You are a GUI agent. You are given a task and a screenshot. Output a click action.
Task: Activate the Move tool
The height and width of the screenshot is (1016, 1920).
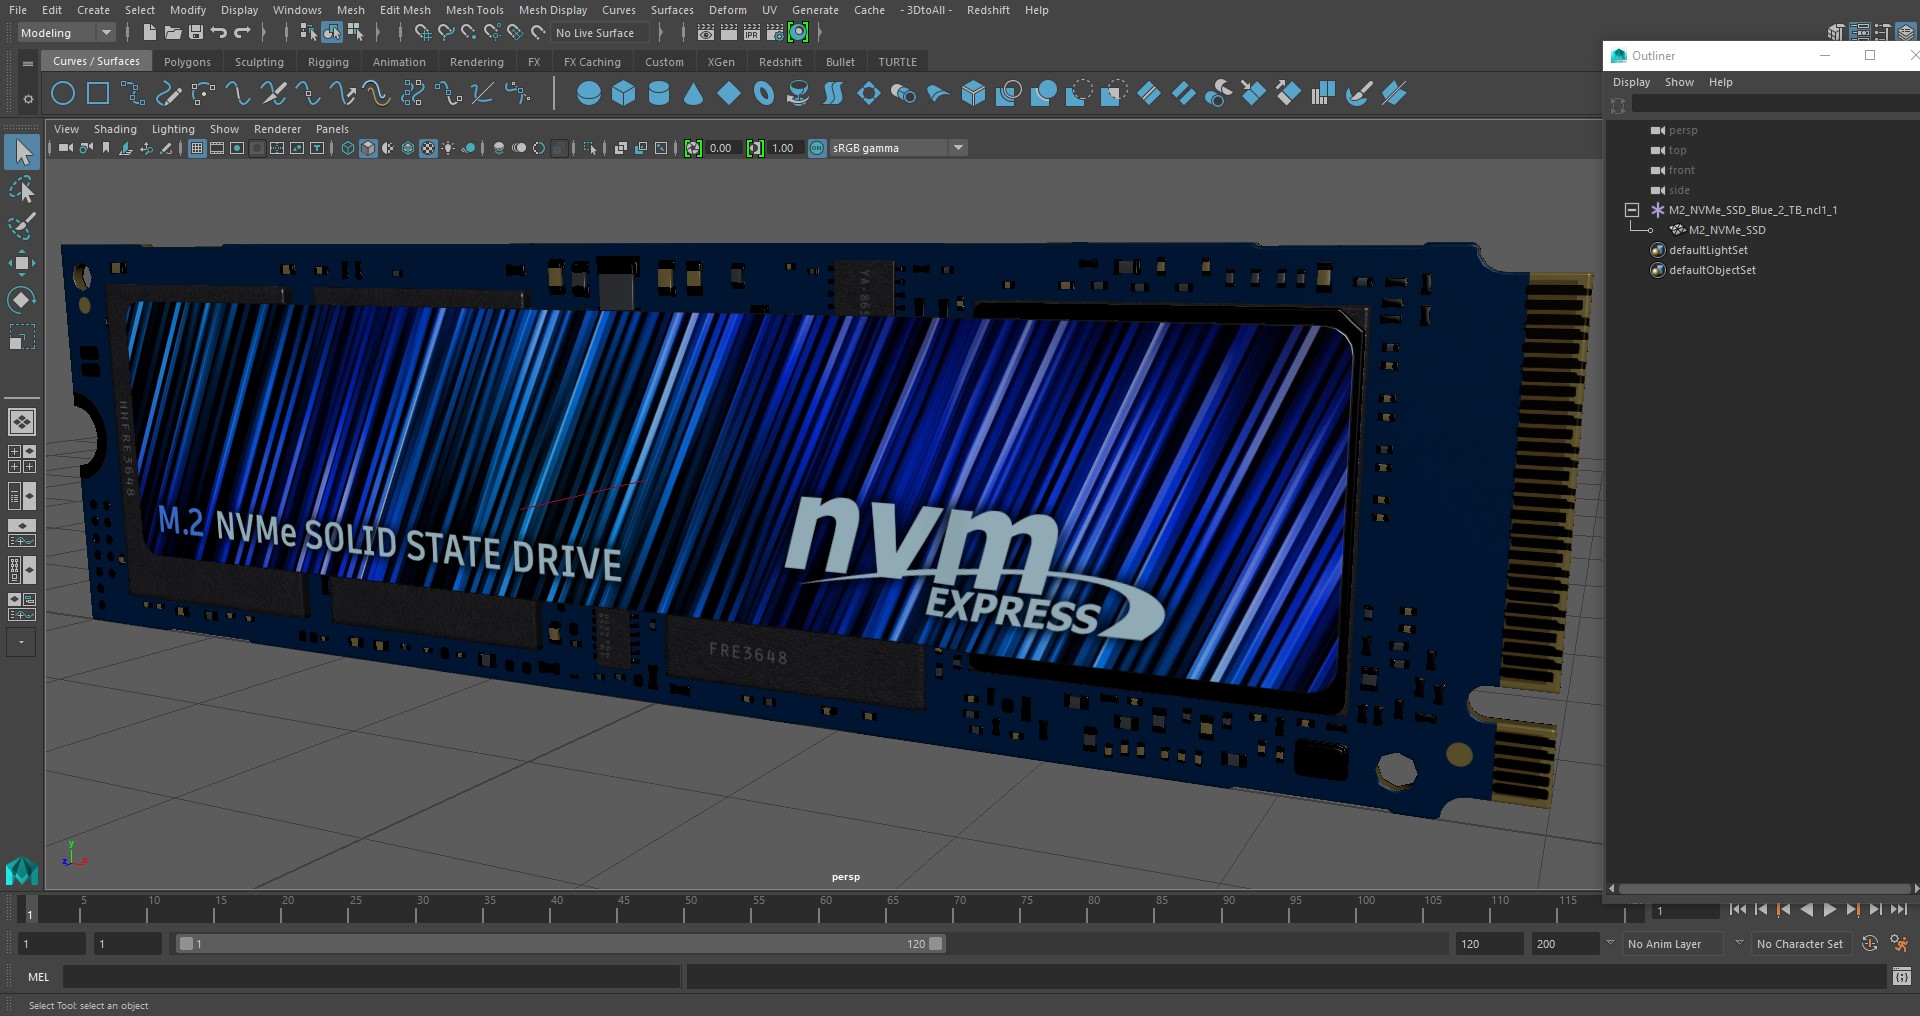[22, 263]
